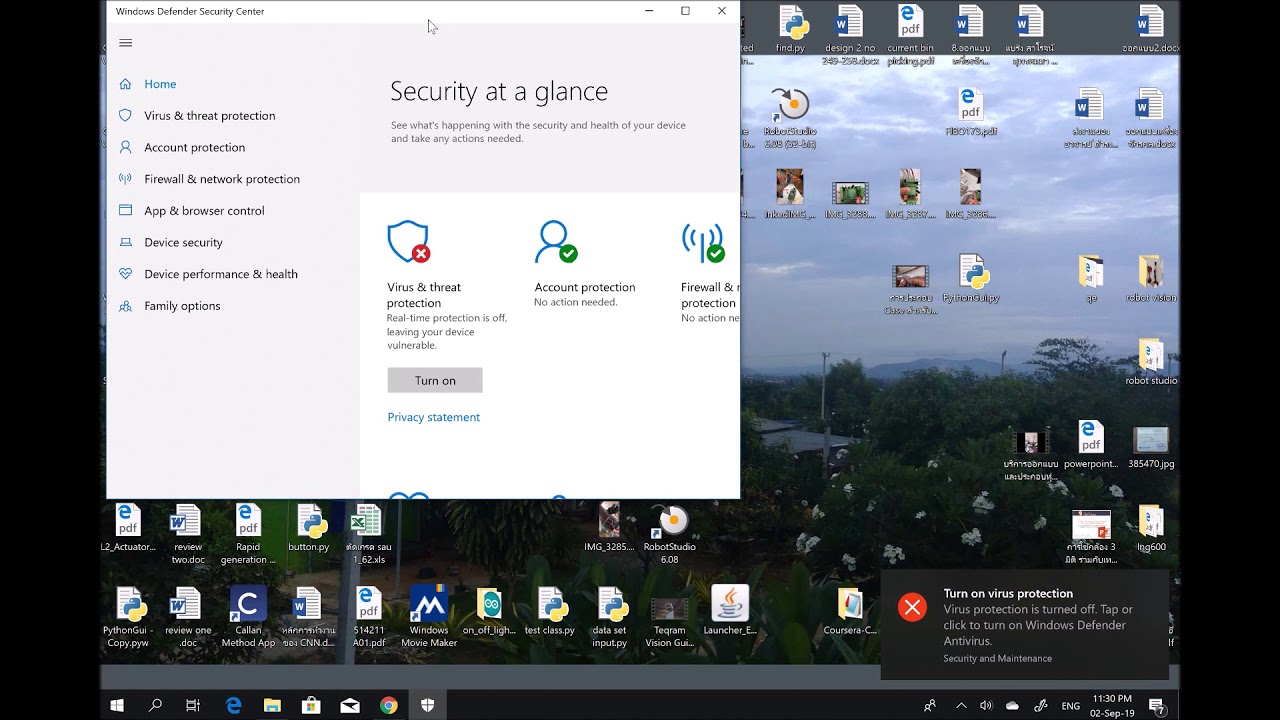
Task: Open App & browser control
Action: 204,211
